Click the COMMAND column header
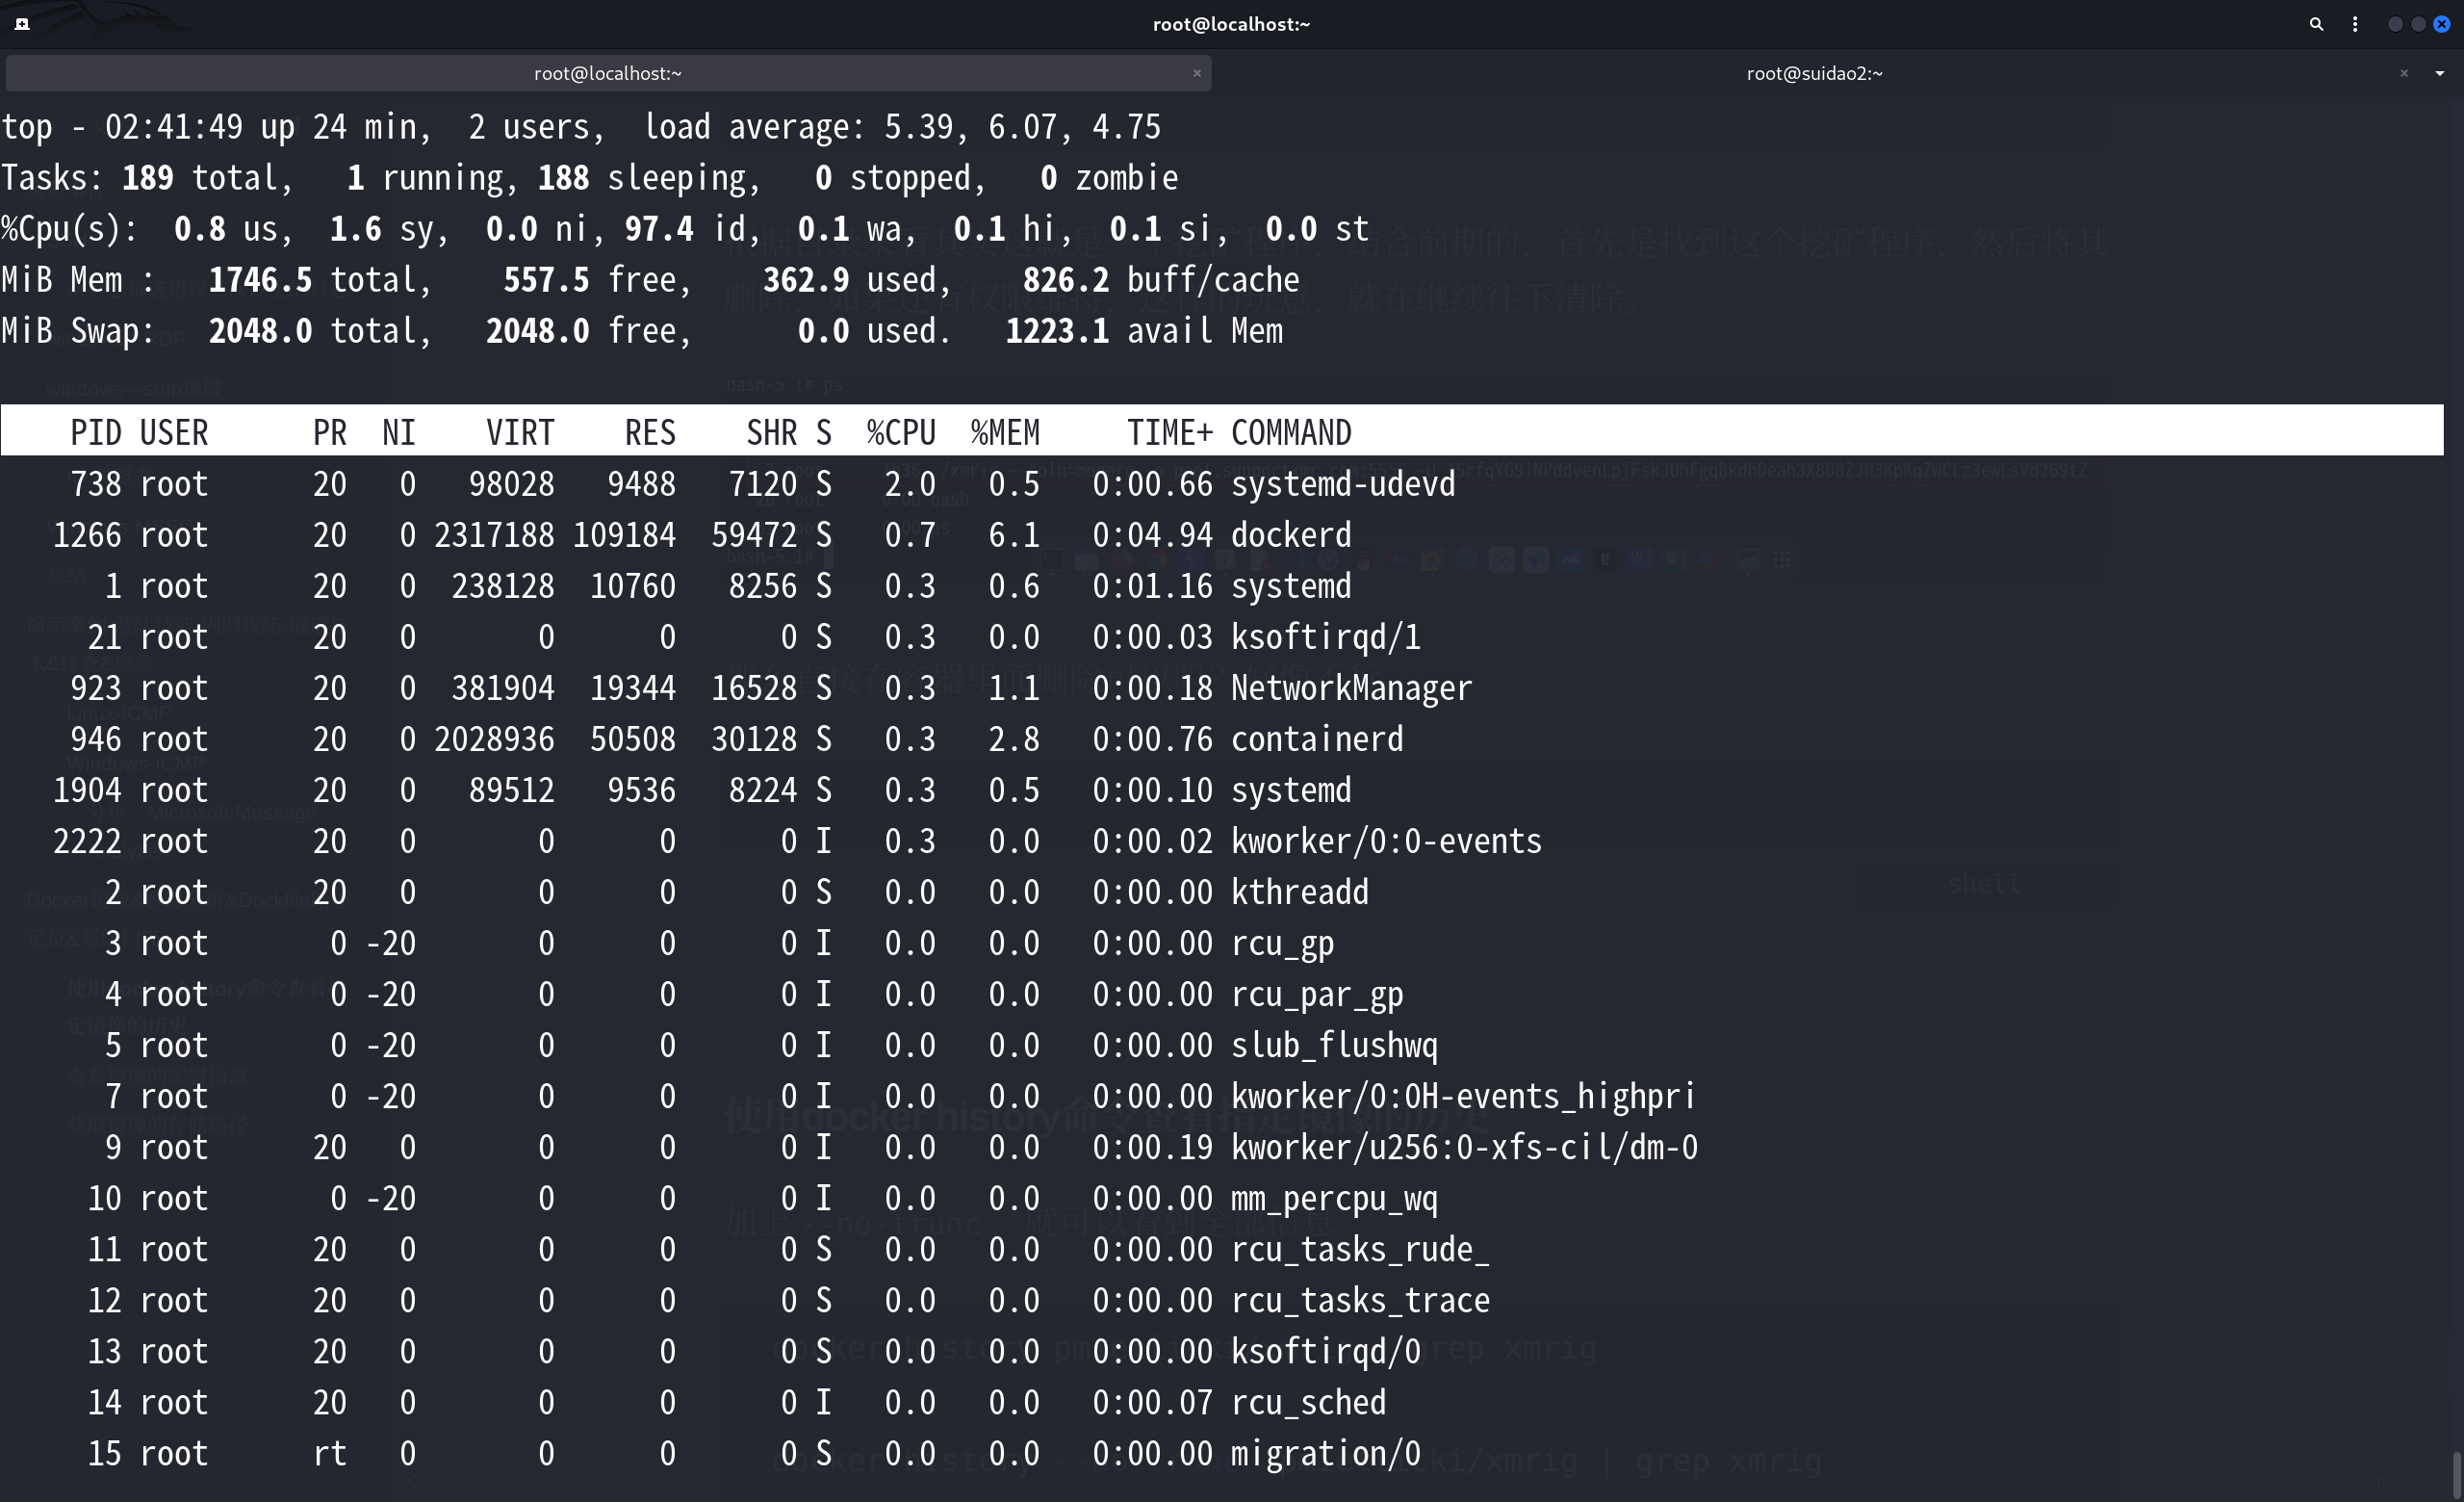The image size is (2464, 1502). pyautogui.click(x=1290, y=433)
